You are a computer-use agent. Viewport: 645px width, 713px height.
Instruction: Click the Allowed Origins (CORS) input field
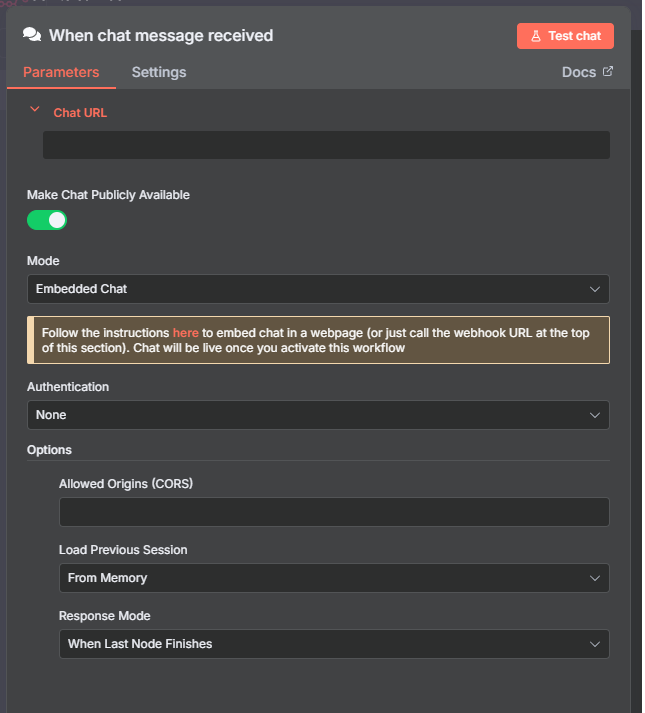(334, 512)
